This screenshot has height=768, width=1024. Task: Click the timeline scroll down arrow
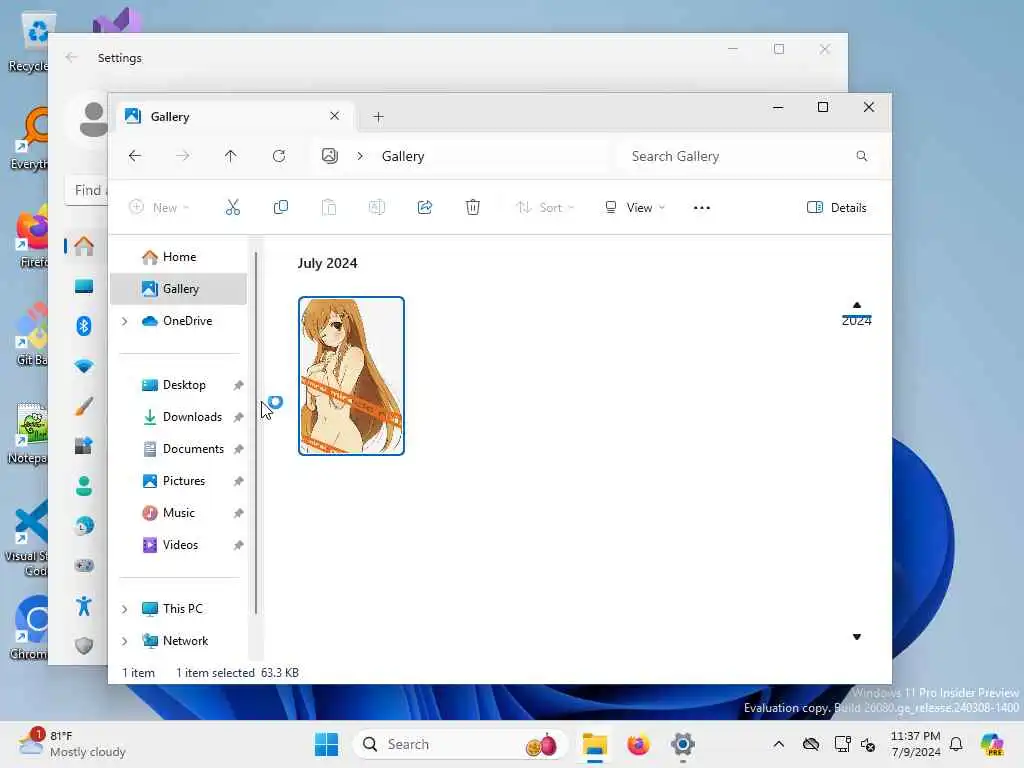click(857, 637)
